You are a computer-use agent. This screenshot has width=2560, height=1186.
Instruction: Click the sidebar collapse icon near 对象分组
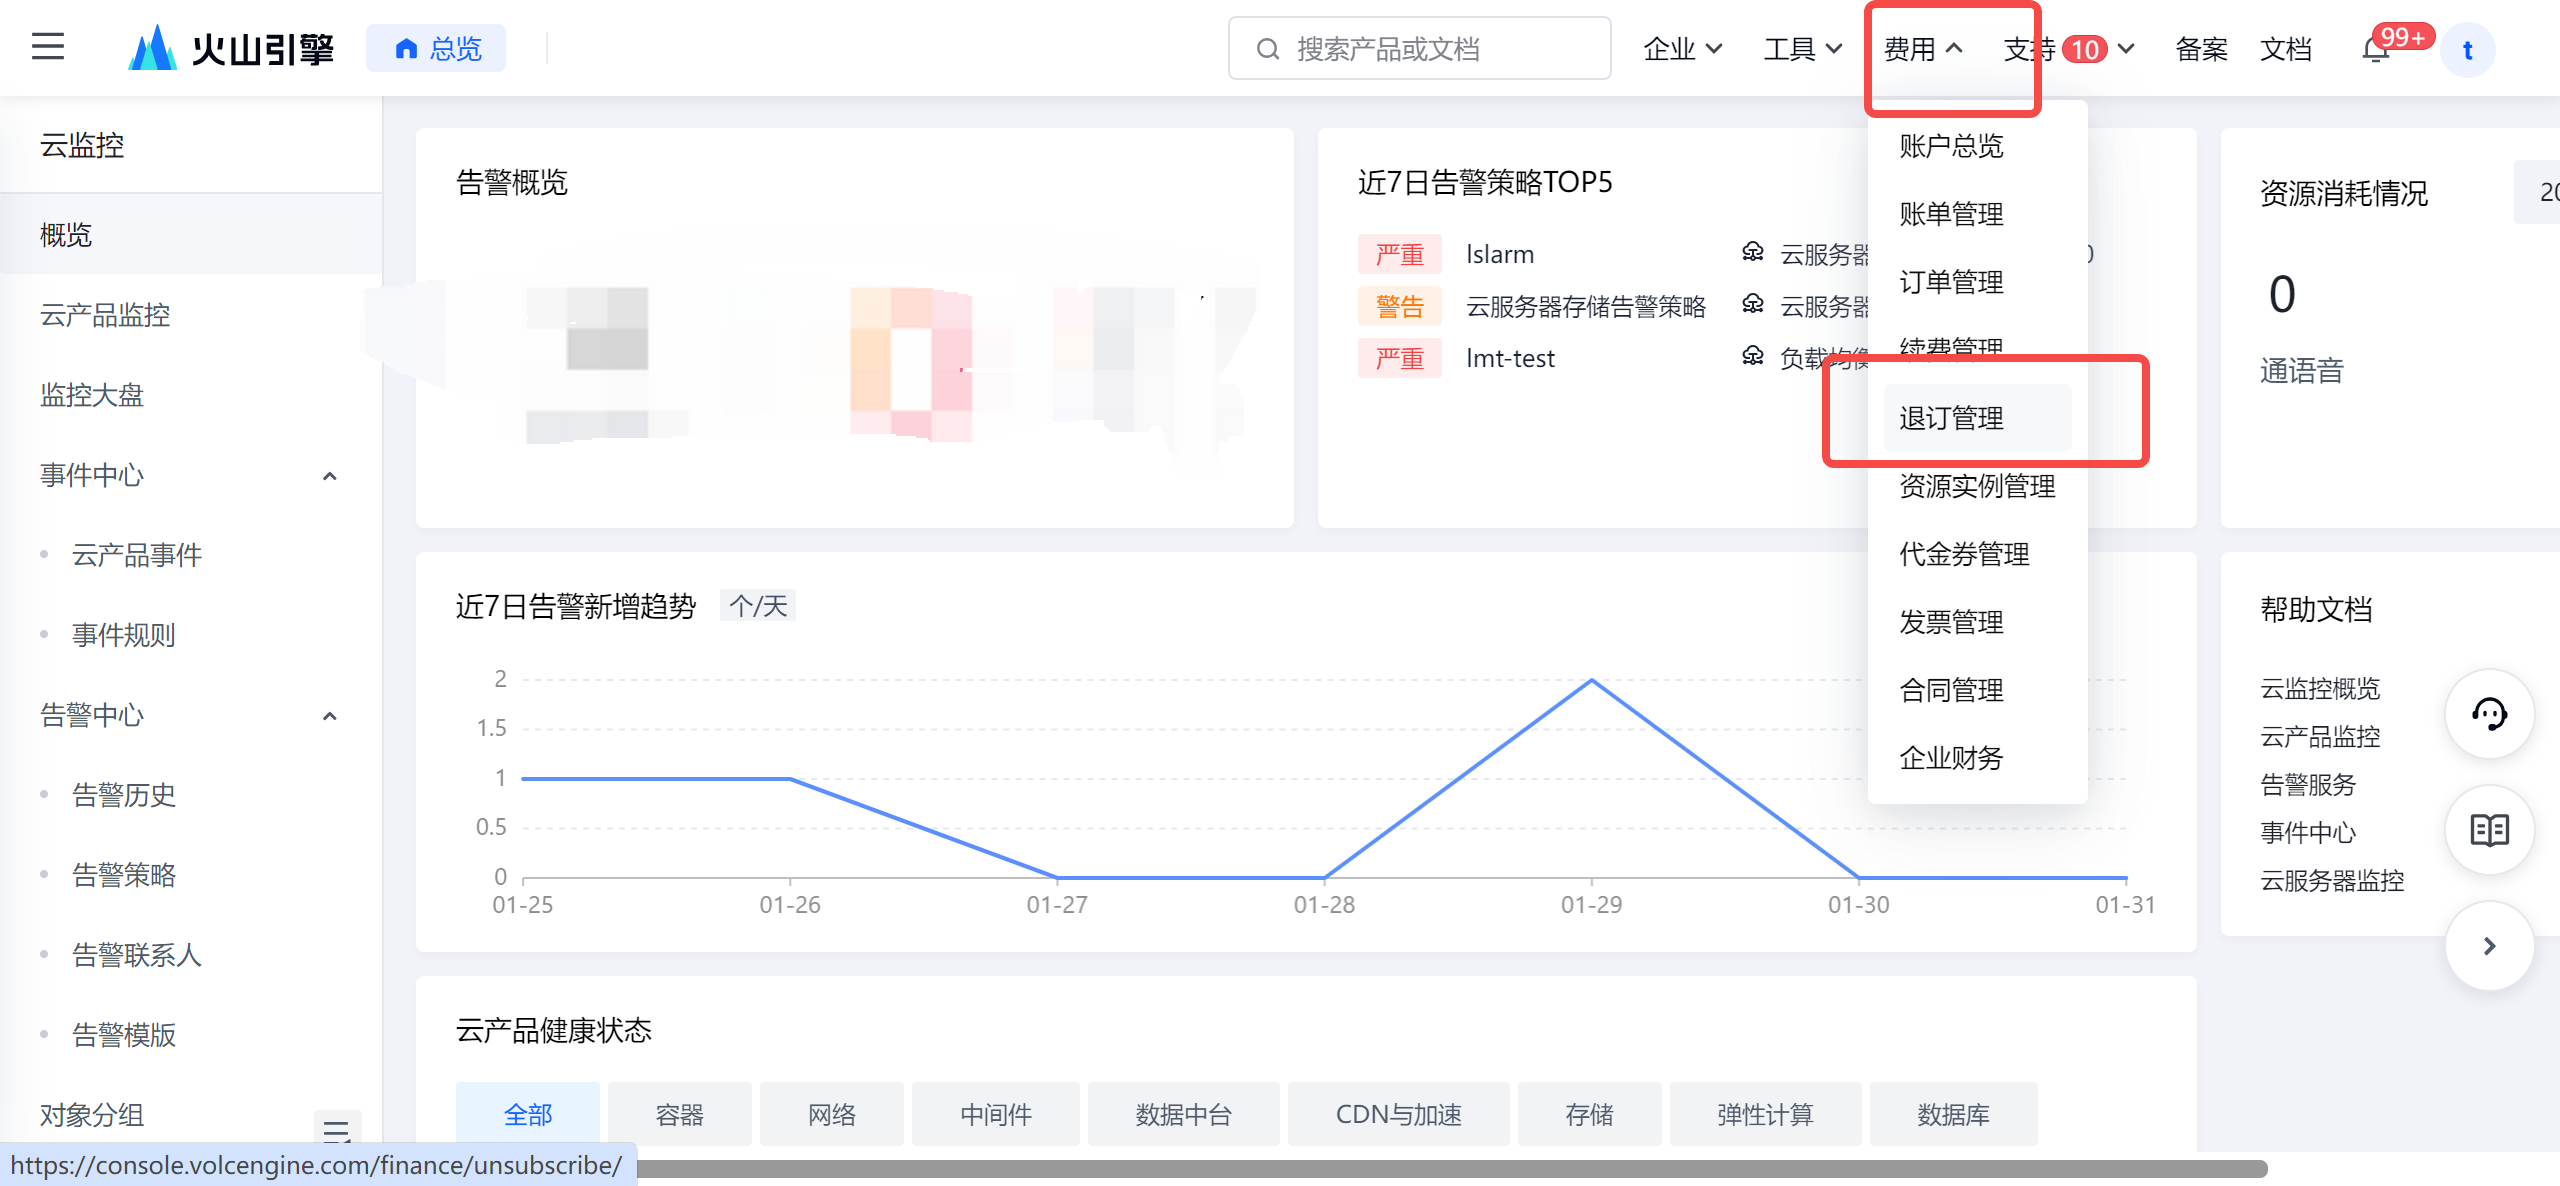pos(336,1130)
